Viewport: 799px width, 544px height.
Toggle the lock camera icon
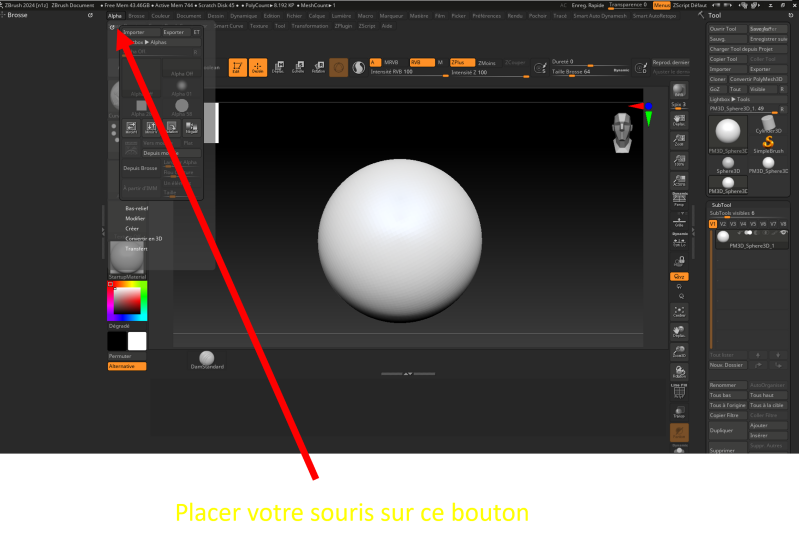tap(679, 261)
